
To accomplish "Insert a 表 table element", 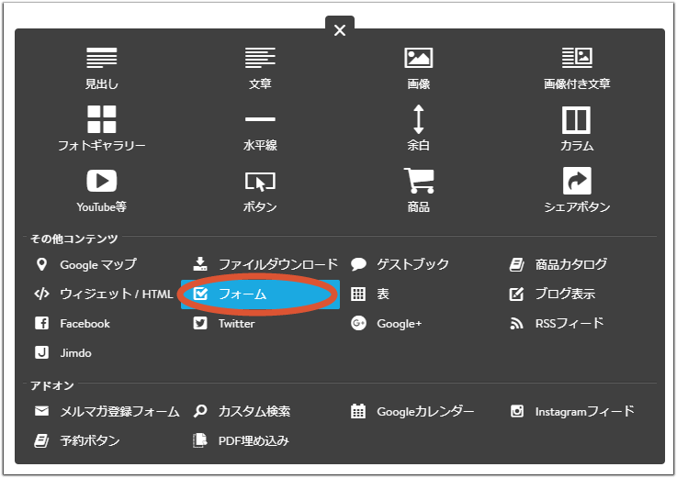I will (370, 294).
